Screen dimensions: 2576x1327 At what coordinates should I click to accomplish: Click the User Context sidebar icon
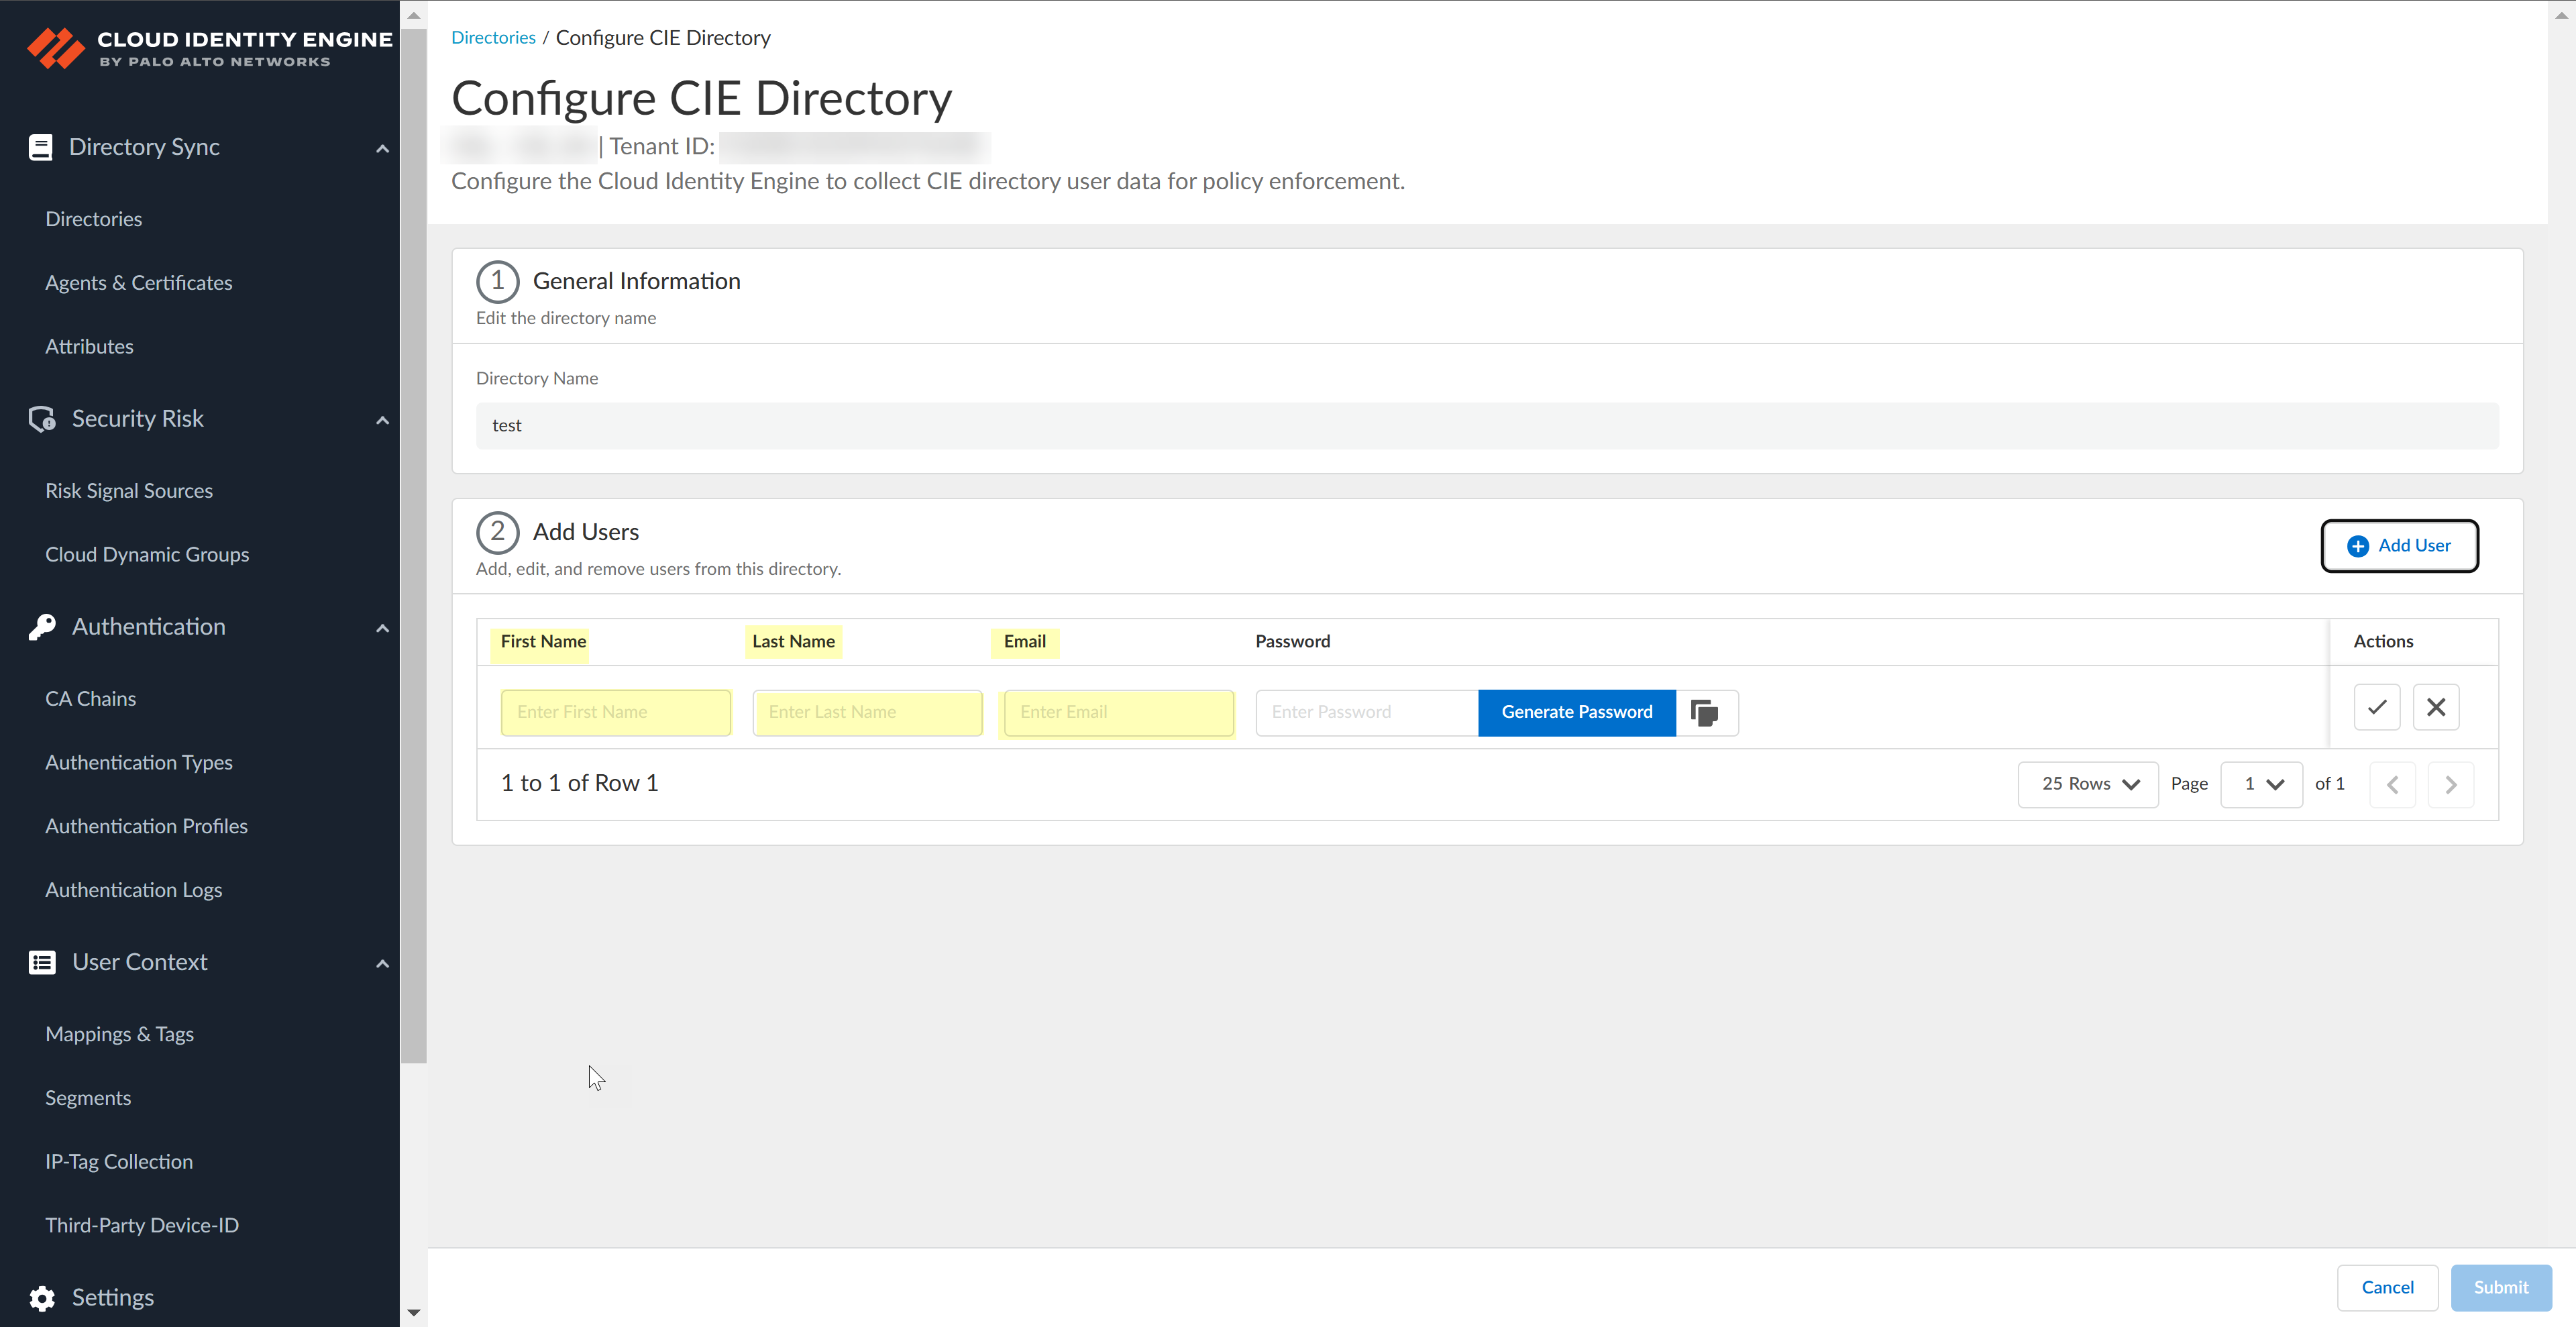(41, 962)
